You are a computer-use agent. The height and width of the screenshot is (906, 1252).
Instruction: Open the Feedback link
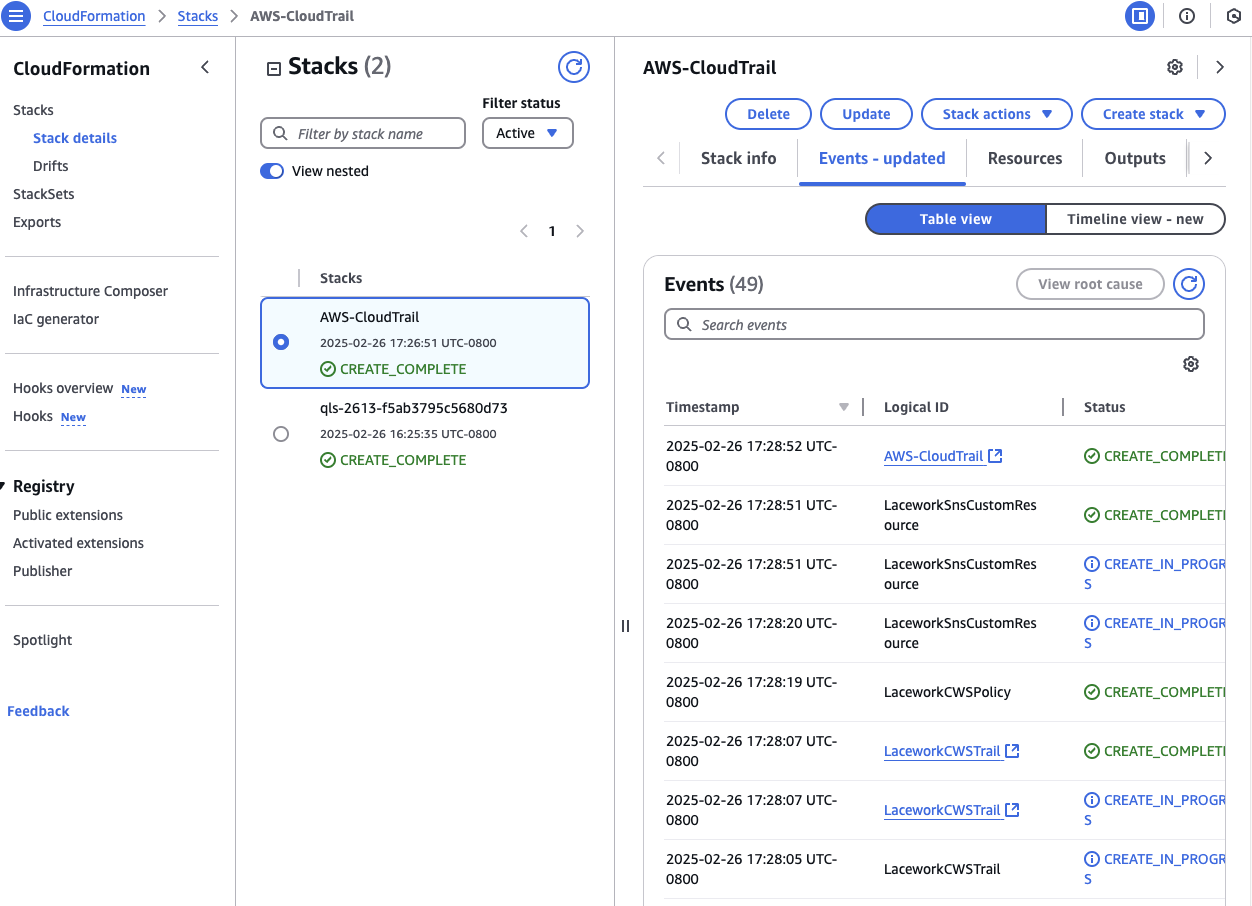[x=38, y=711]
